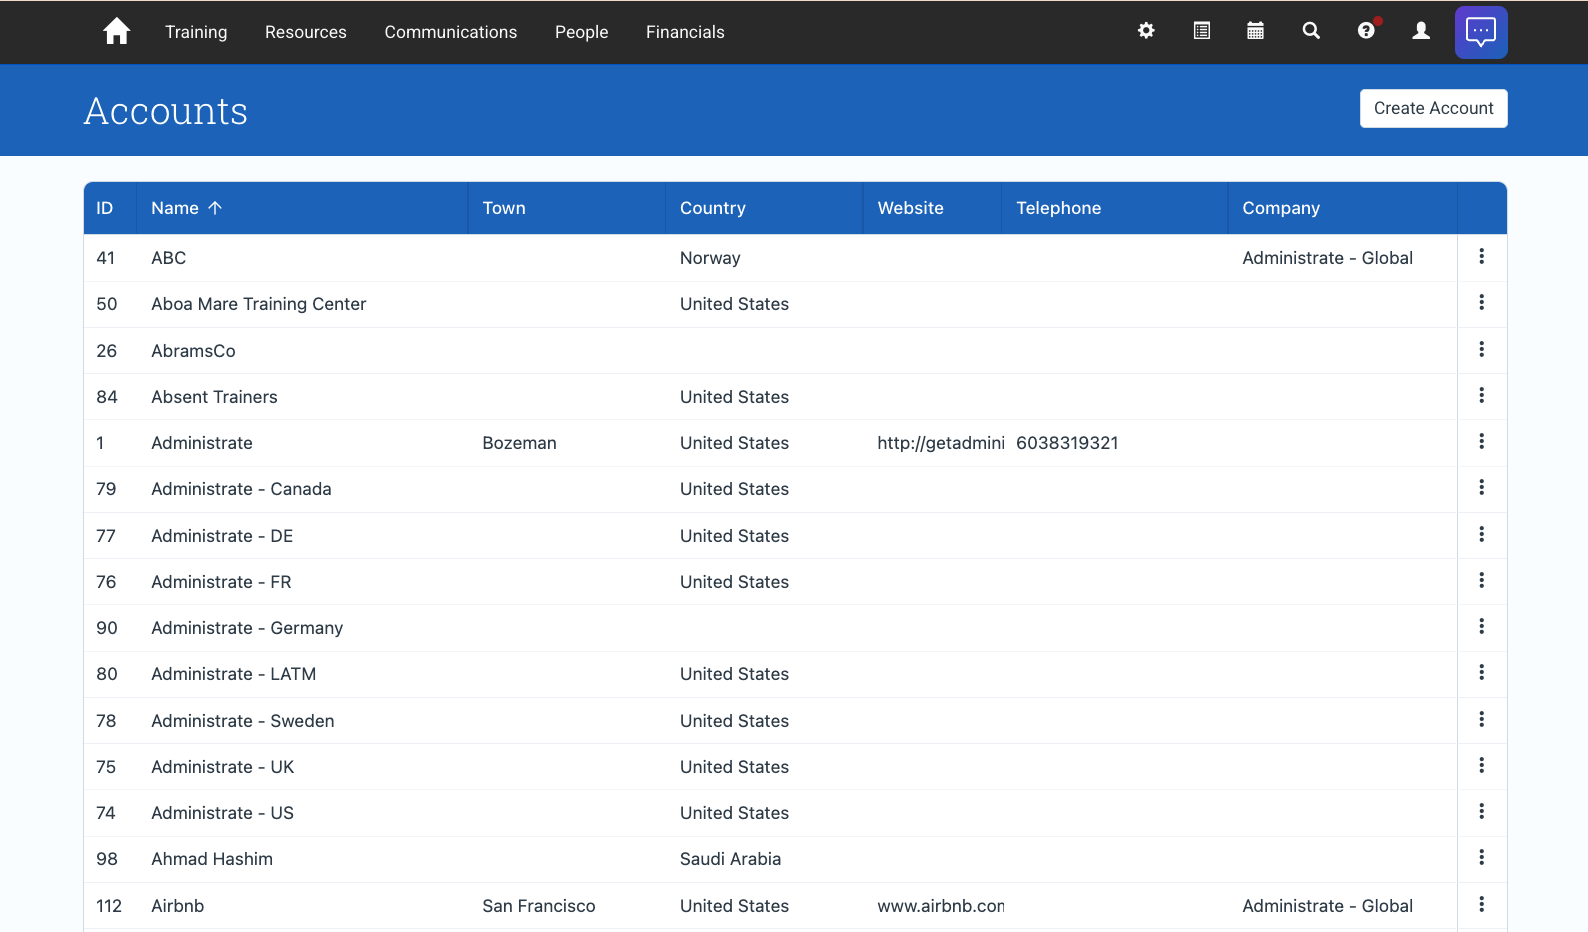Click the search magnifier icon
Viewport: 1588px width, 932px height.
point(1310,31)
